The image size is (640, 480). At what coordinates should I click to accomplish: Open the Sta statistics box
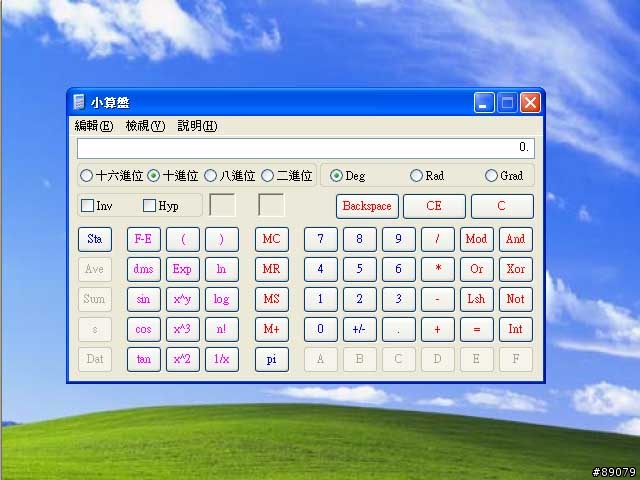click(95, 239)
